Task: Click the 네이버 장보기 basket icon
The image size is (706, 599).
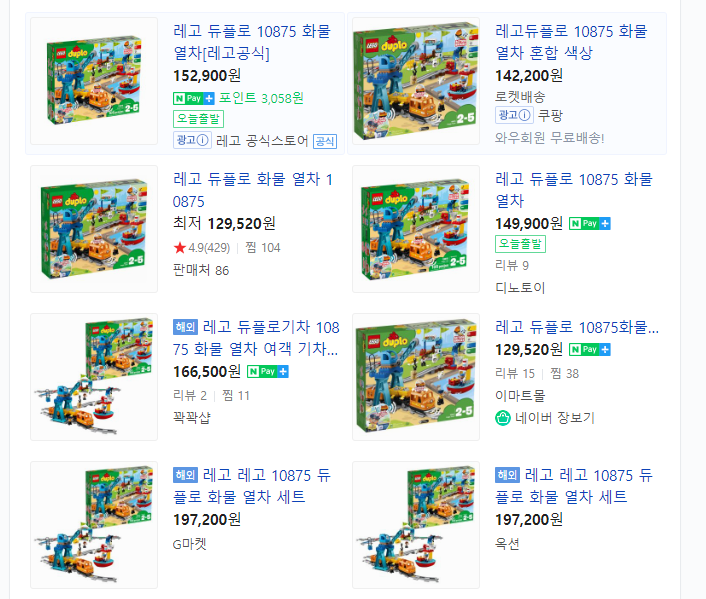Action: [502, 418]
